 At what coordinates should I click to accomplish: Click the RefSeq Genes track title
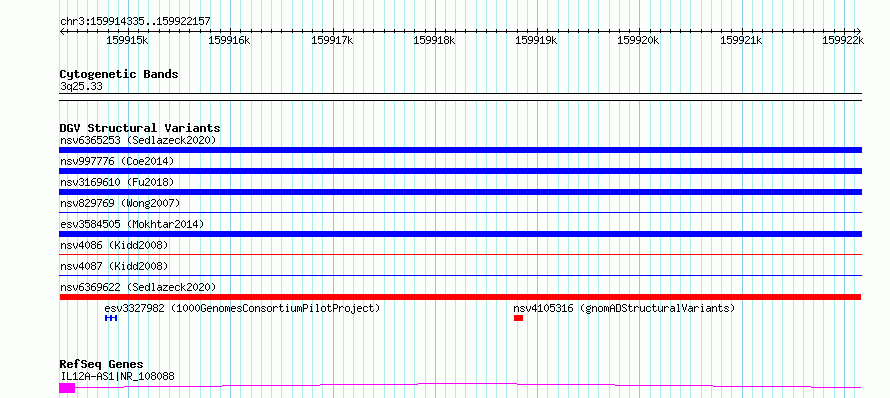(101, 364)
